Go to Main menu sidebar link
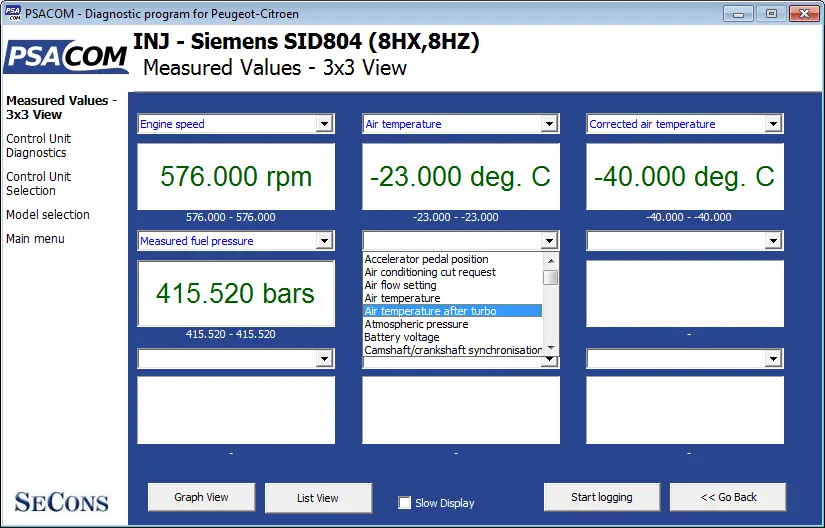This screenshot has height=528, width=825. (x=35, y=239)
